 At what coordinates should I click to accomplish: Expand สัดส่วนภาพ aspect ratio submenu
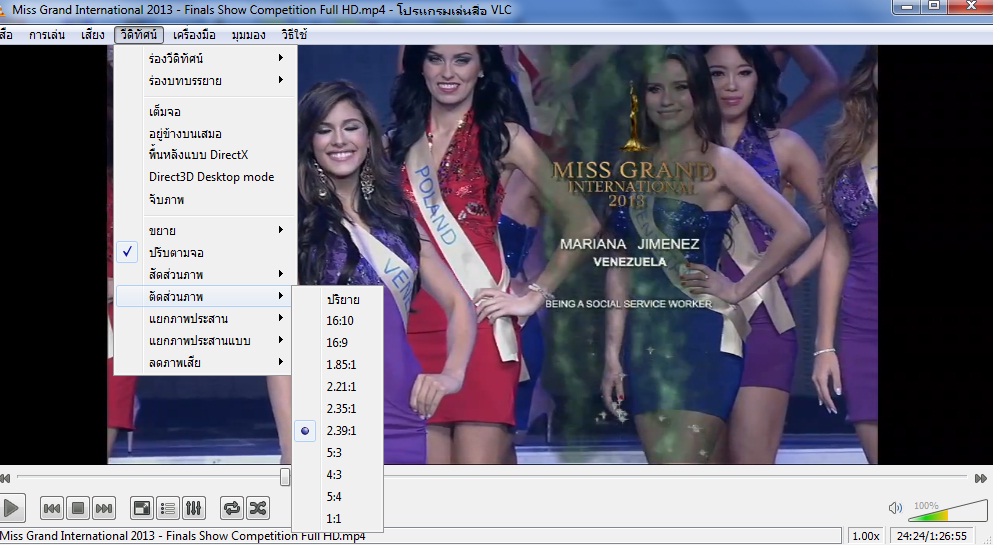point(203,274)
